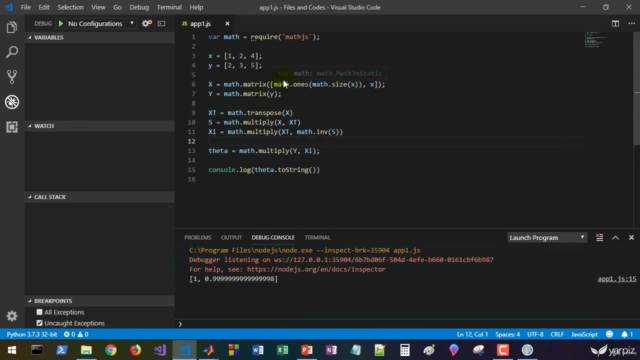Change language mode via JavaScript status item
Viewport: 640px width, 360px height.
tap(584, 334)
